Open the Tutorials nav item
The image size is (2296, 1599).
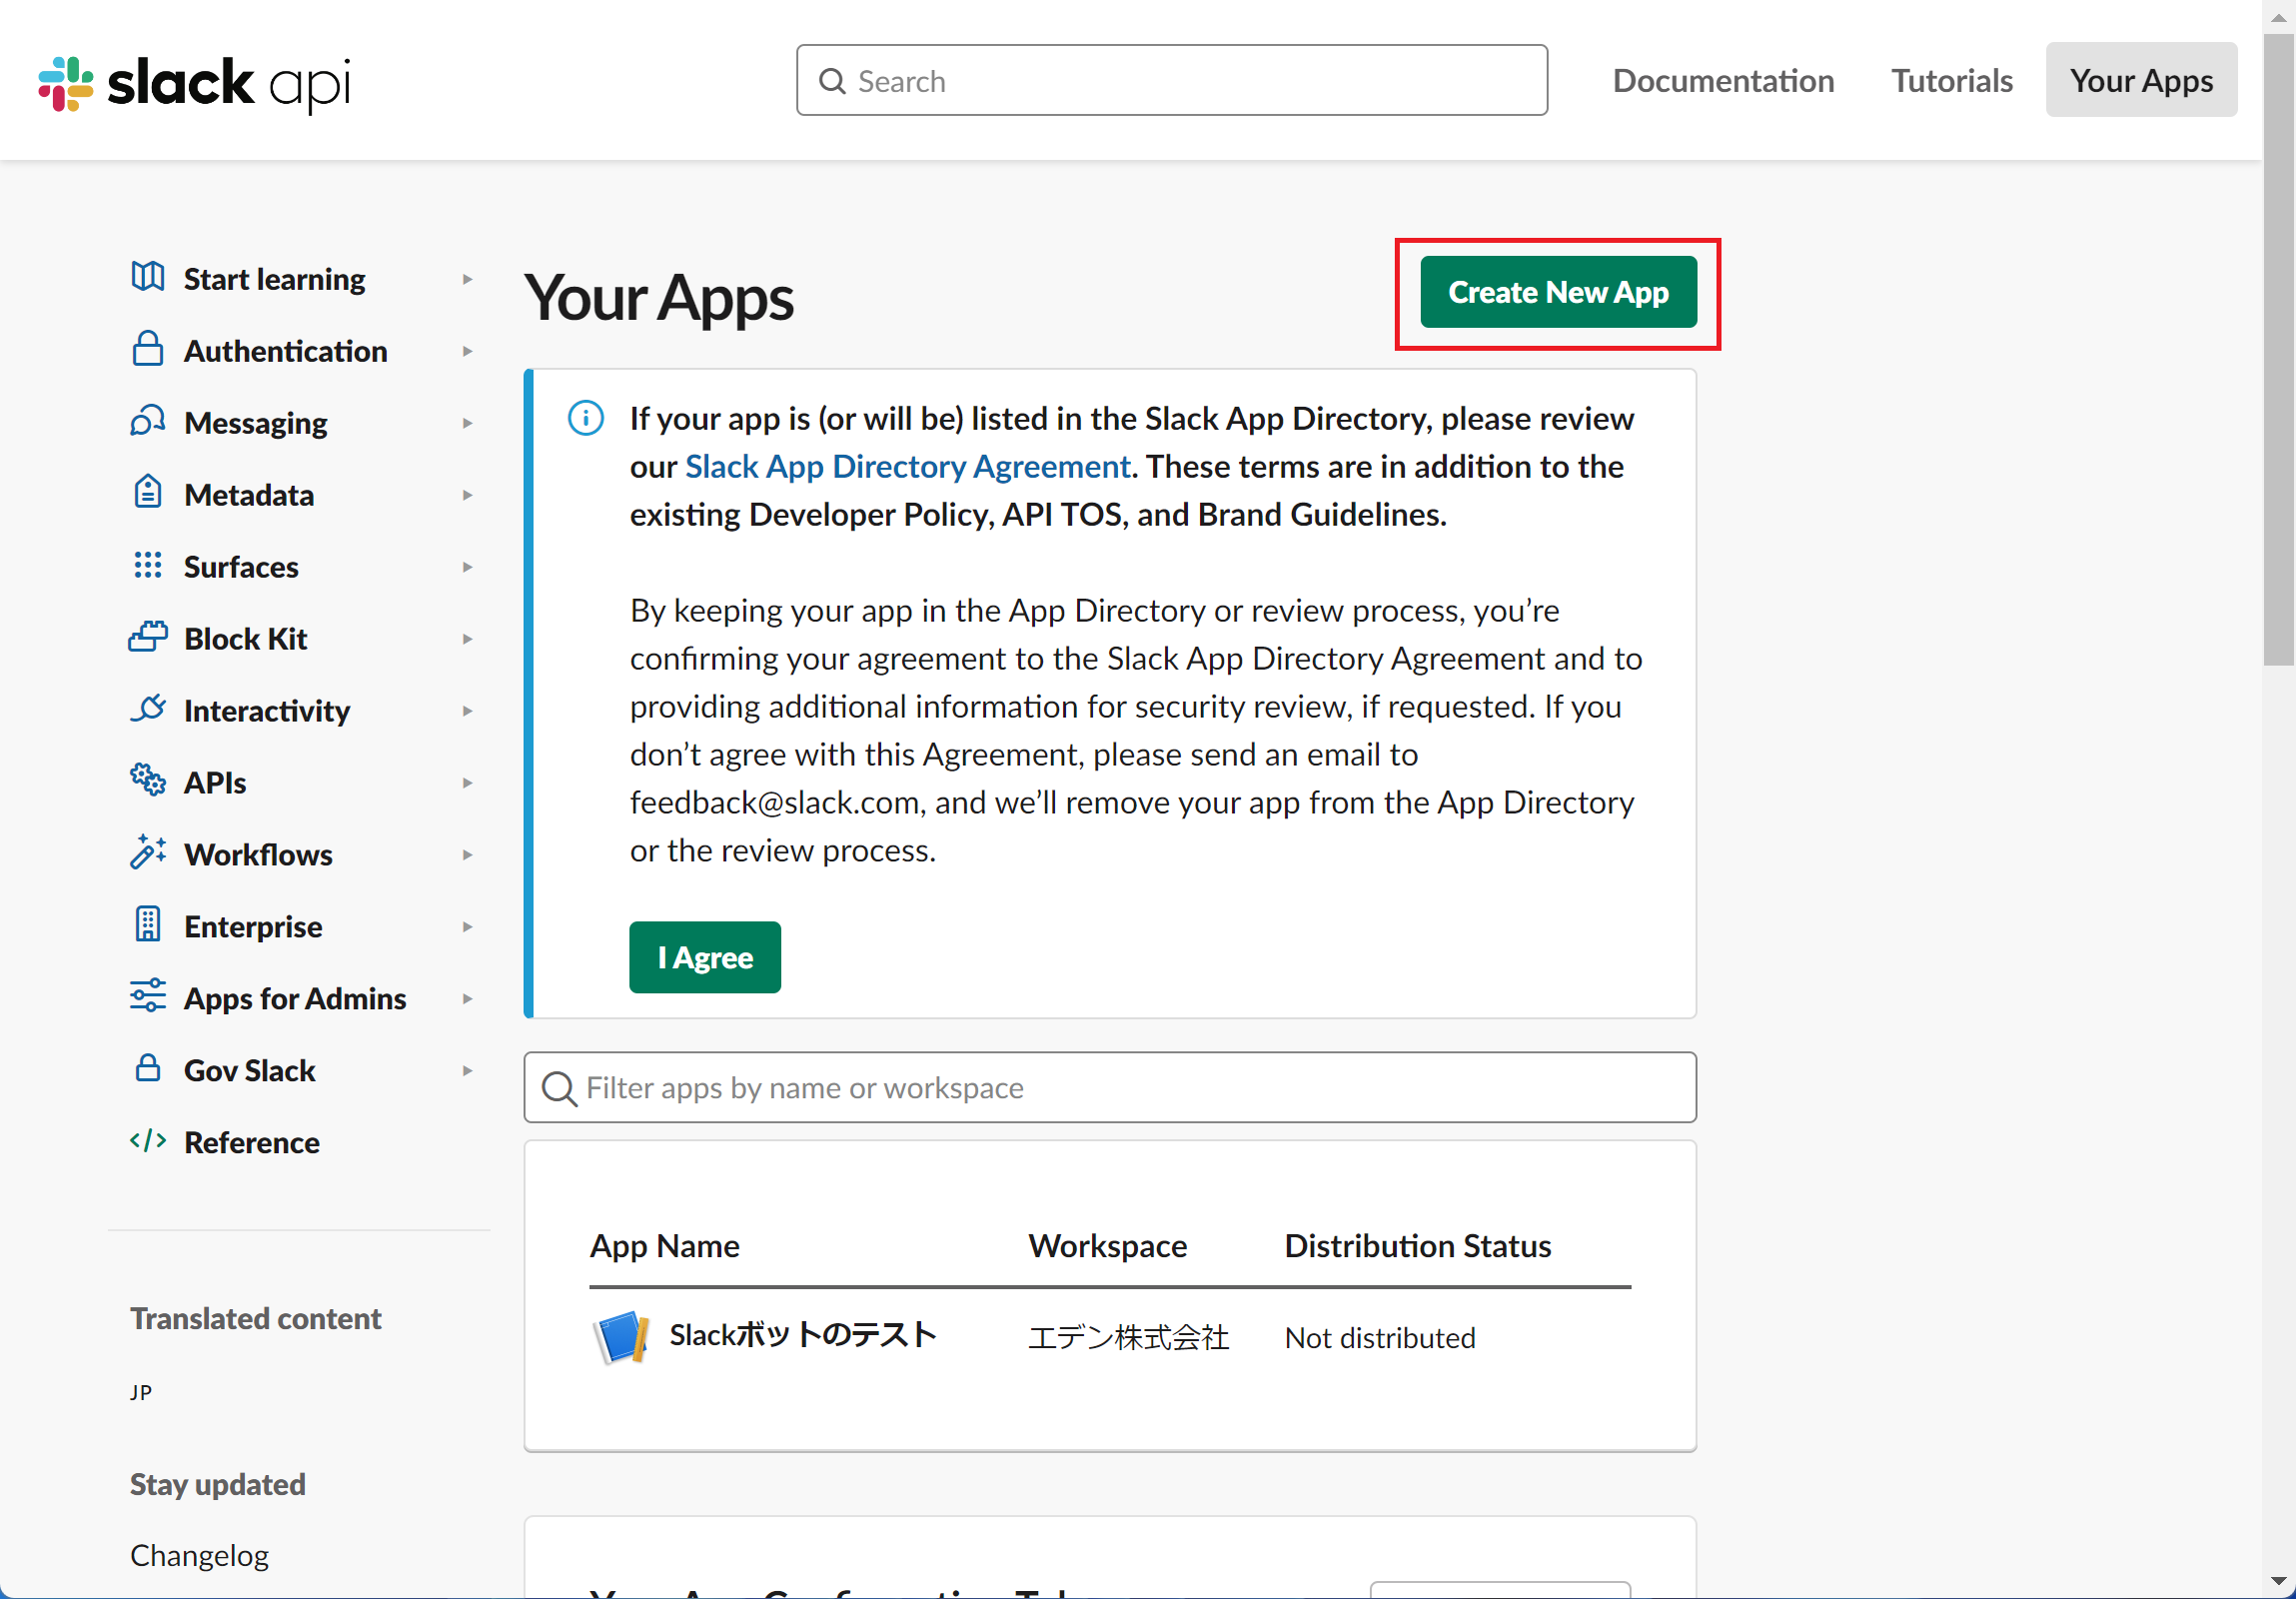click(1951, 80)
